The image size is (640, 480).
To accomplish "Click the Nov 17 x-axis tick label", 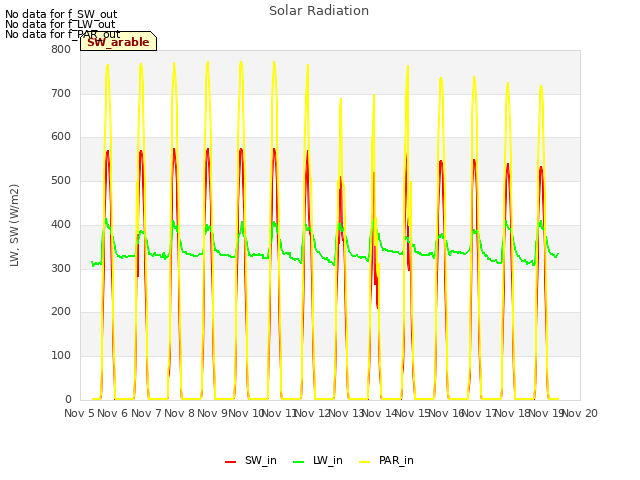I will [480, 413].
